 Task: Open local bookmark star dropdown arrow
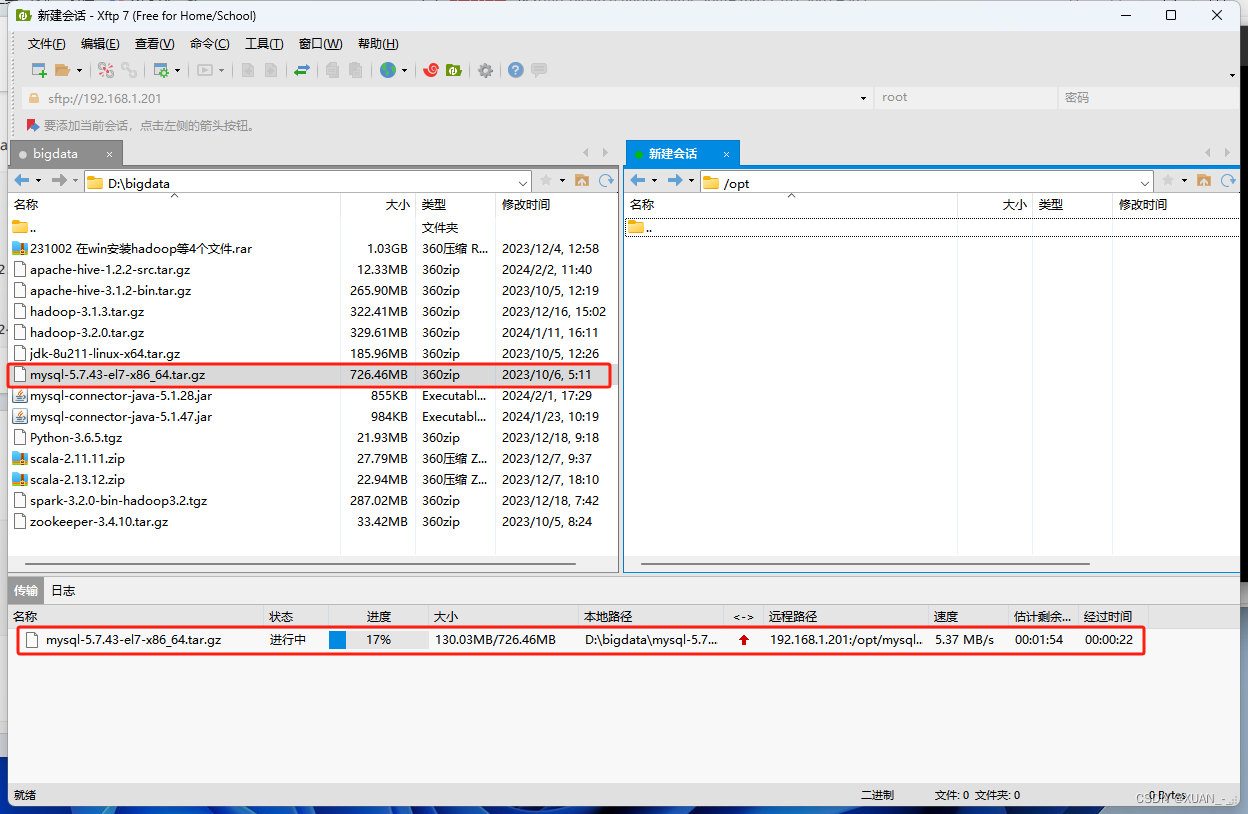(x=562, y=181)
